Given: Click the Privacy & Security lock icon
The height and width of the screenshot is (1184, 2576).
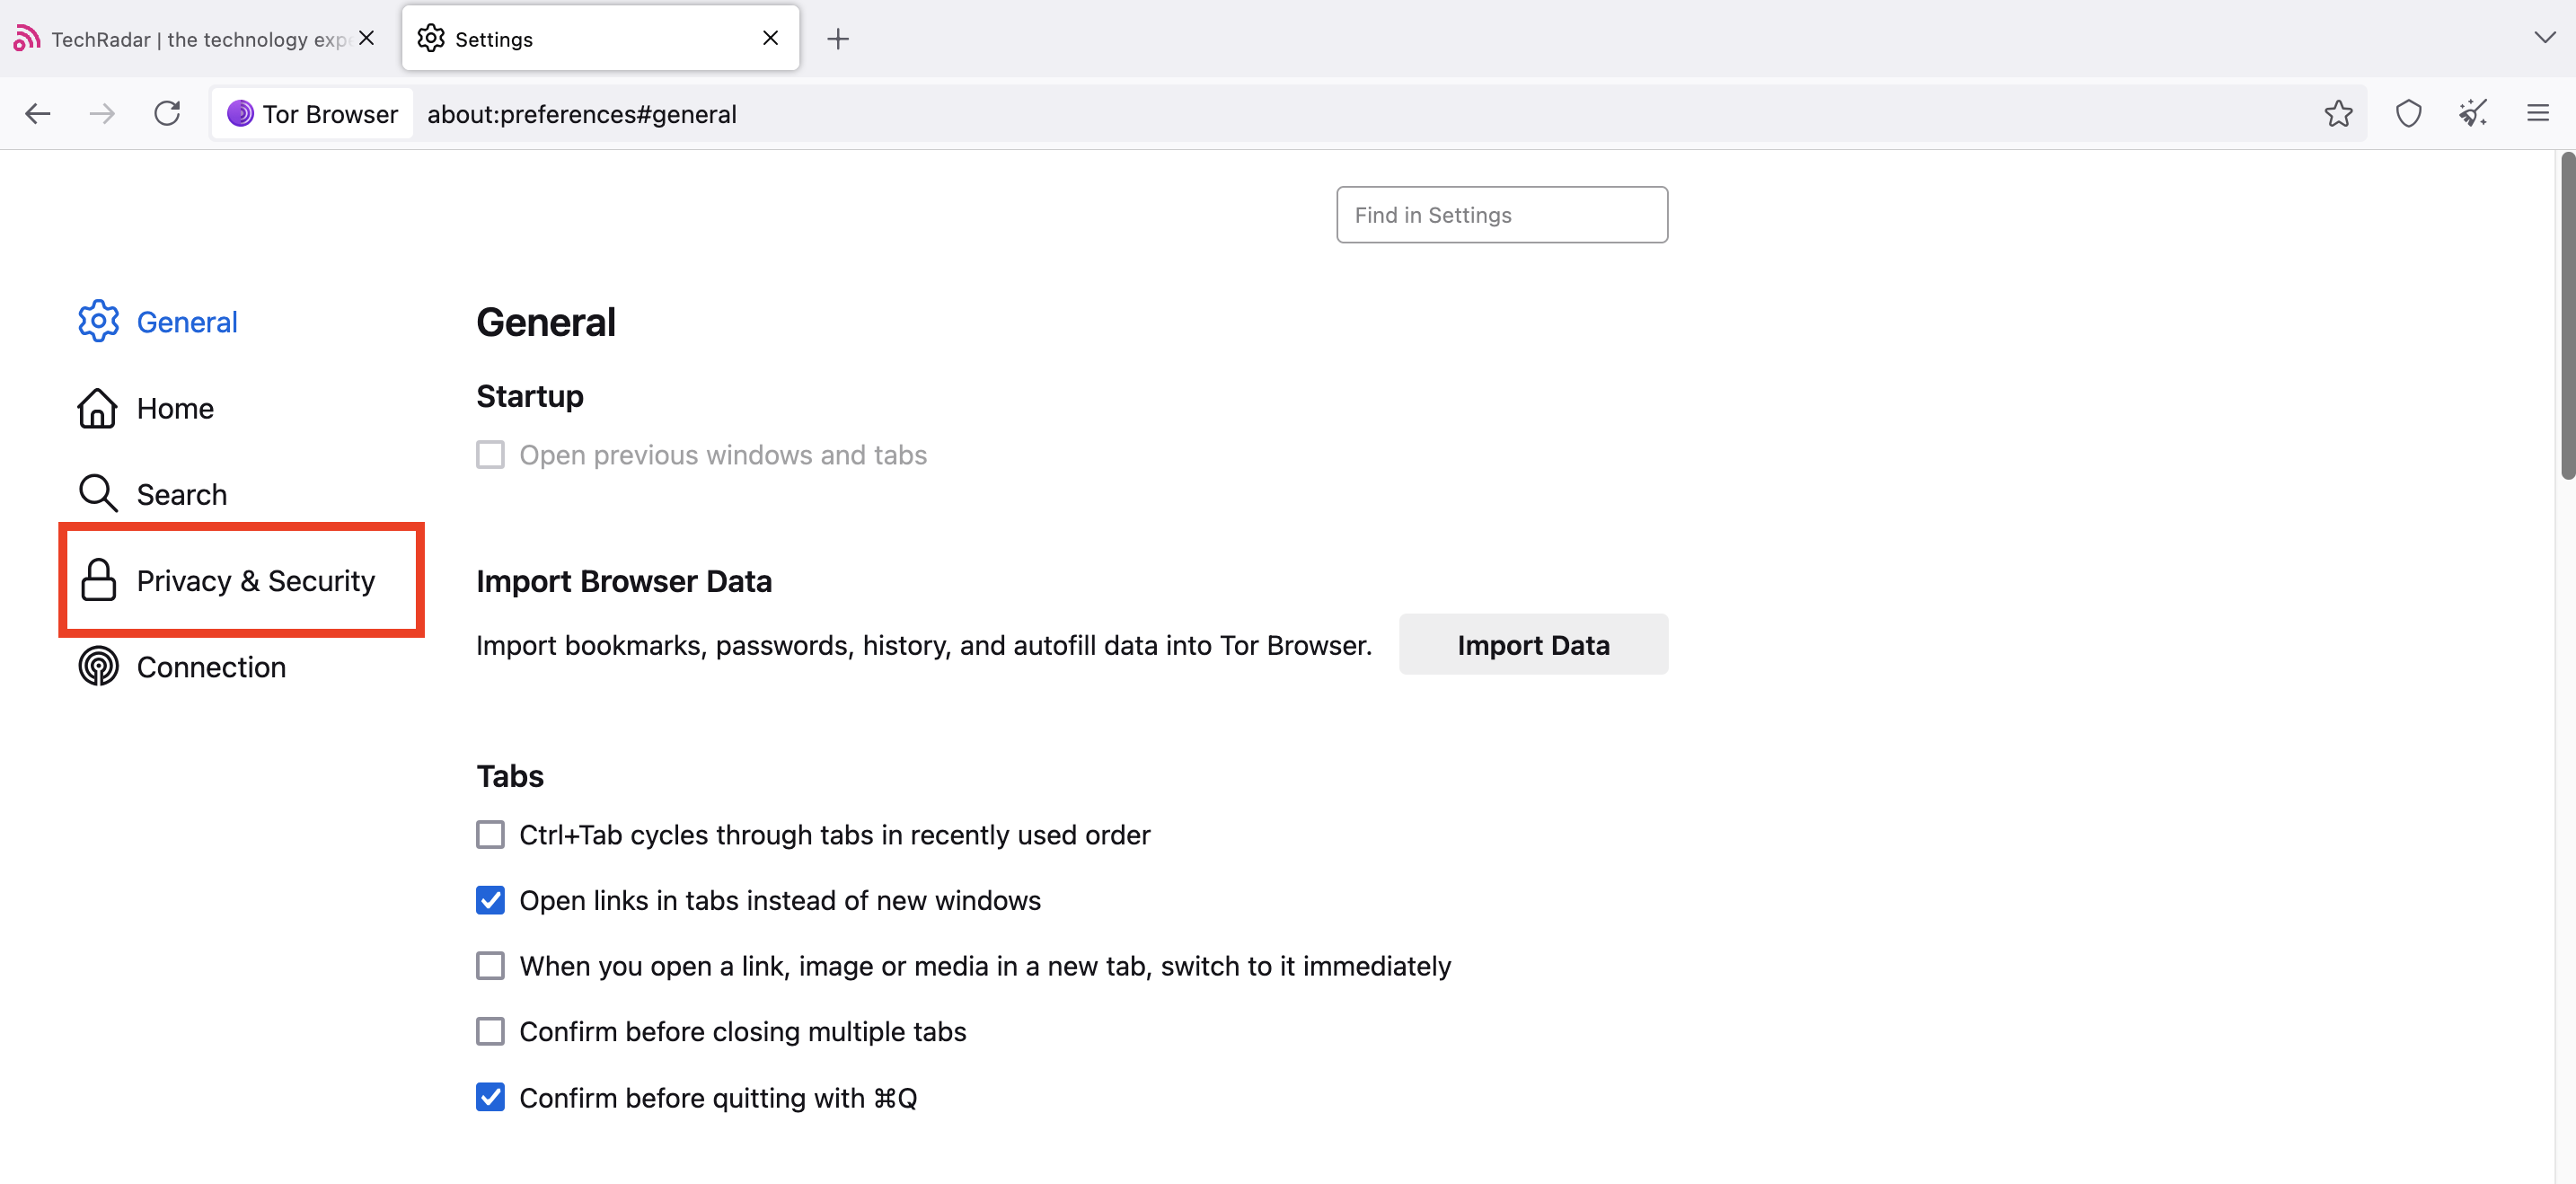Looking at the screenshot, I should [x=98, y=580].
